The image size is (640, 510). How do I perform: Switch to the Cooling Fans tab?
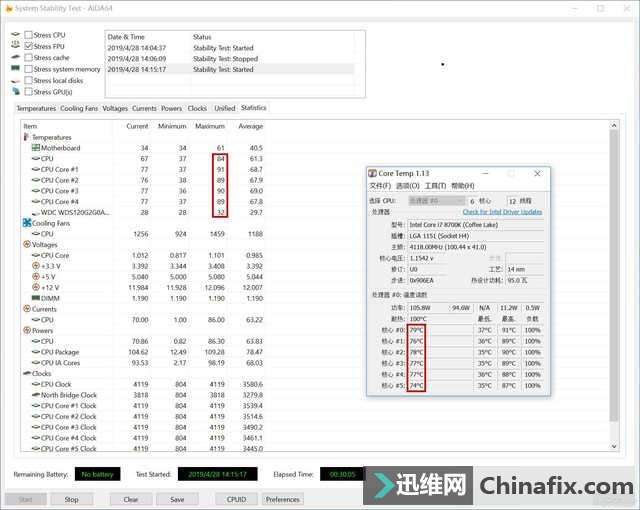[79, 109]
